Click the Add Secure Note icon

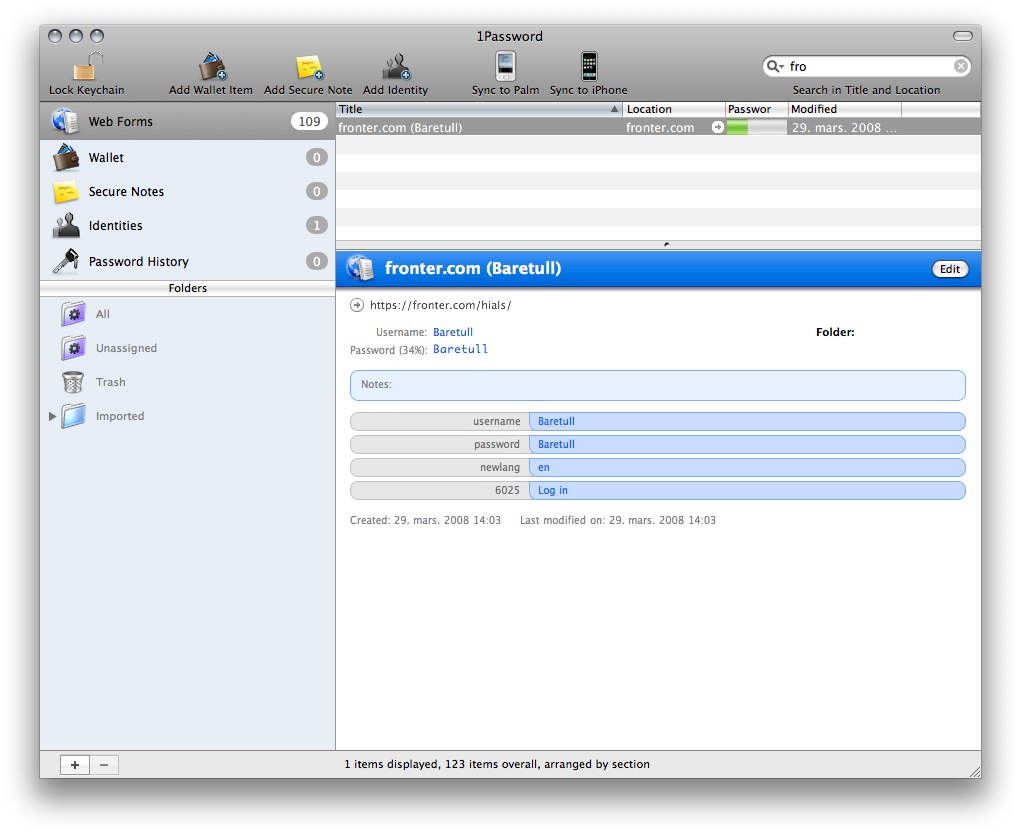(x=309, y=67)
